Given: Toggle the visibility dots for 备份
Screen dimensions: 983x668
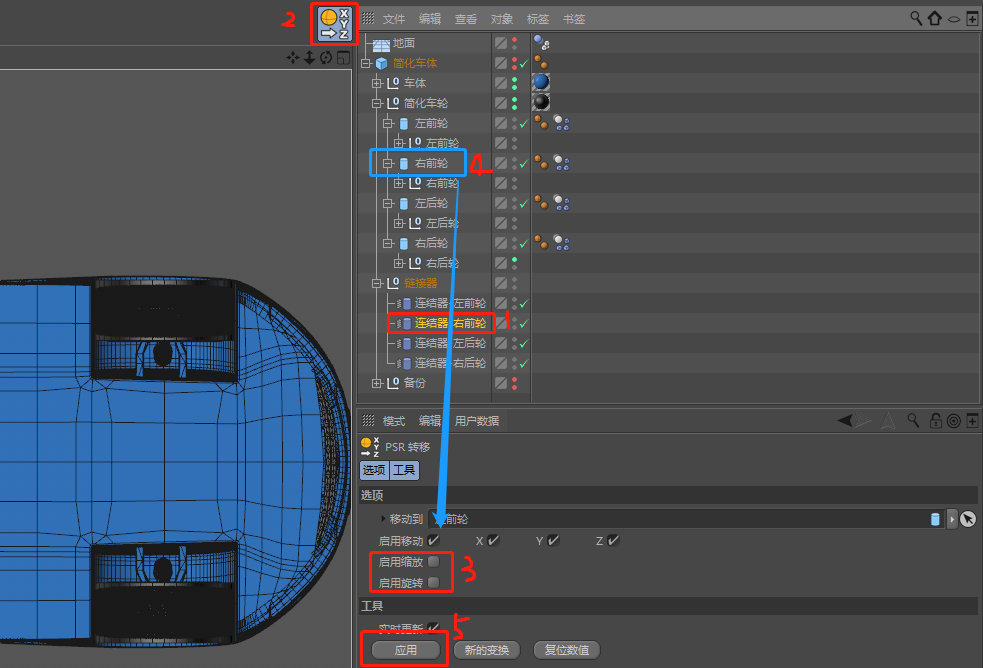Looking at the screenshot, I should tap(515, 383).
